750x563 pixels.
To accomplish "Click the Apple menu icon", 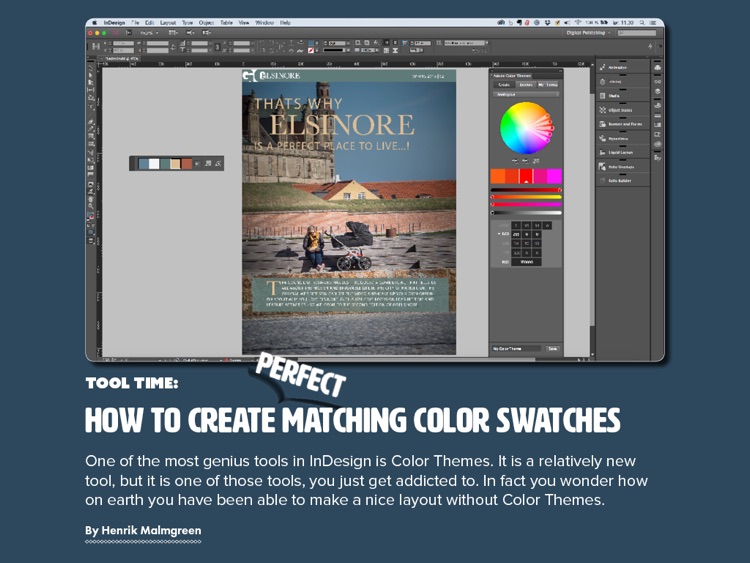I will tap(94, 22).
